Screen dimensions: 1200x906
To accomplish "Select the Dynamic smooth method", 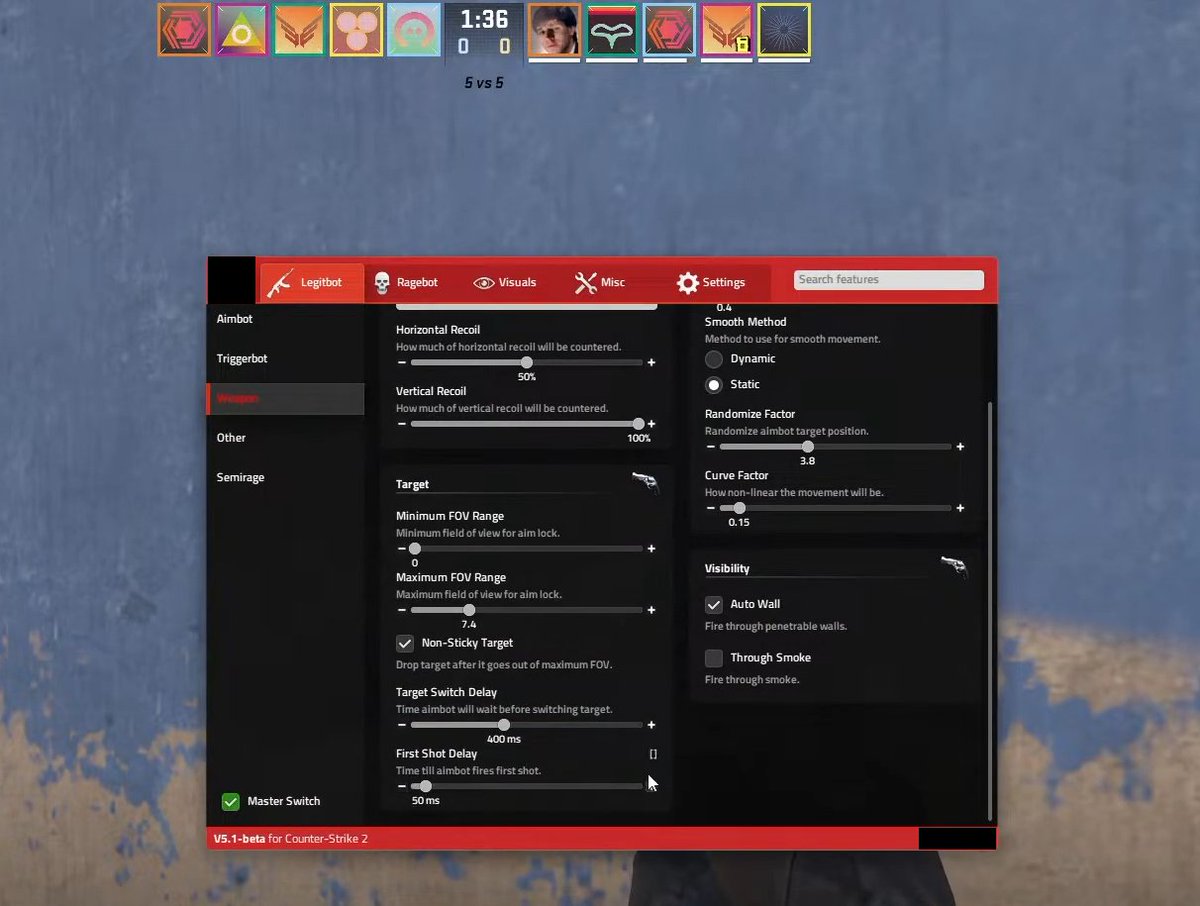I will point(714,358).
